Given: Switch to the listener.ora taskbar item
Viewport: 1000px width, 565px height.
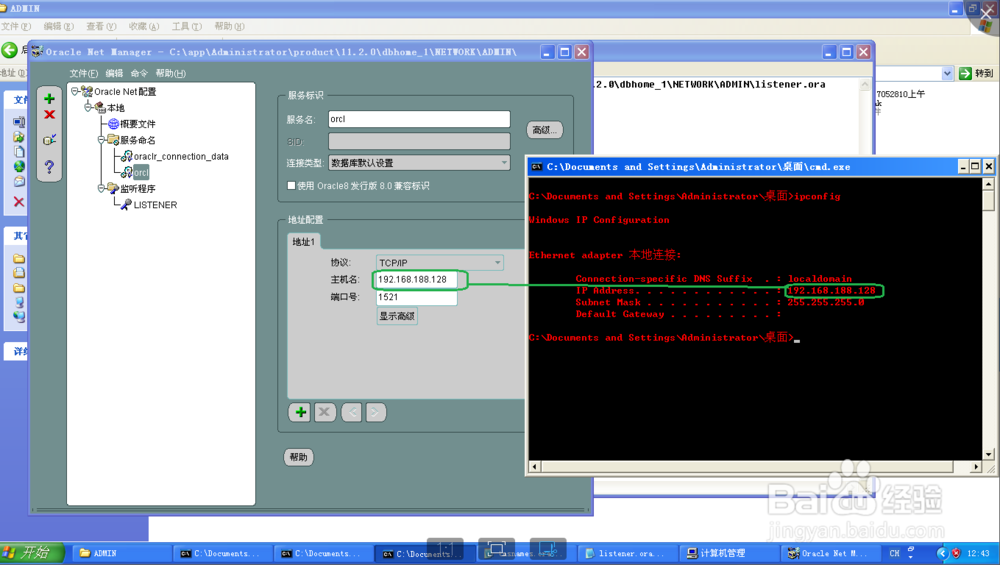Looking at the screenshot, I should click(x=628, y=554).
